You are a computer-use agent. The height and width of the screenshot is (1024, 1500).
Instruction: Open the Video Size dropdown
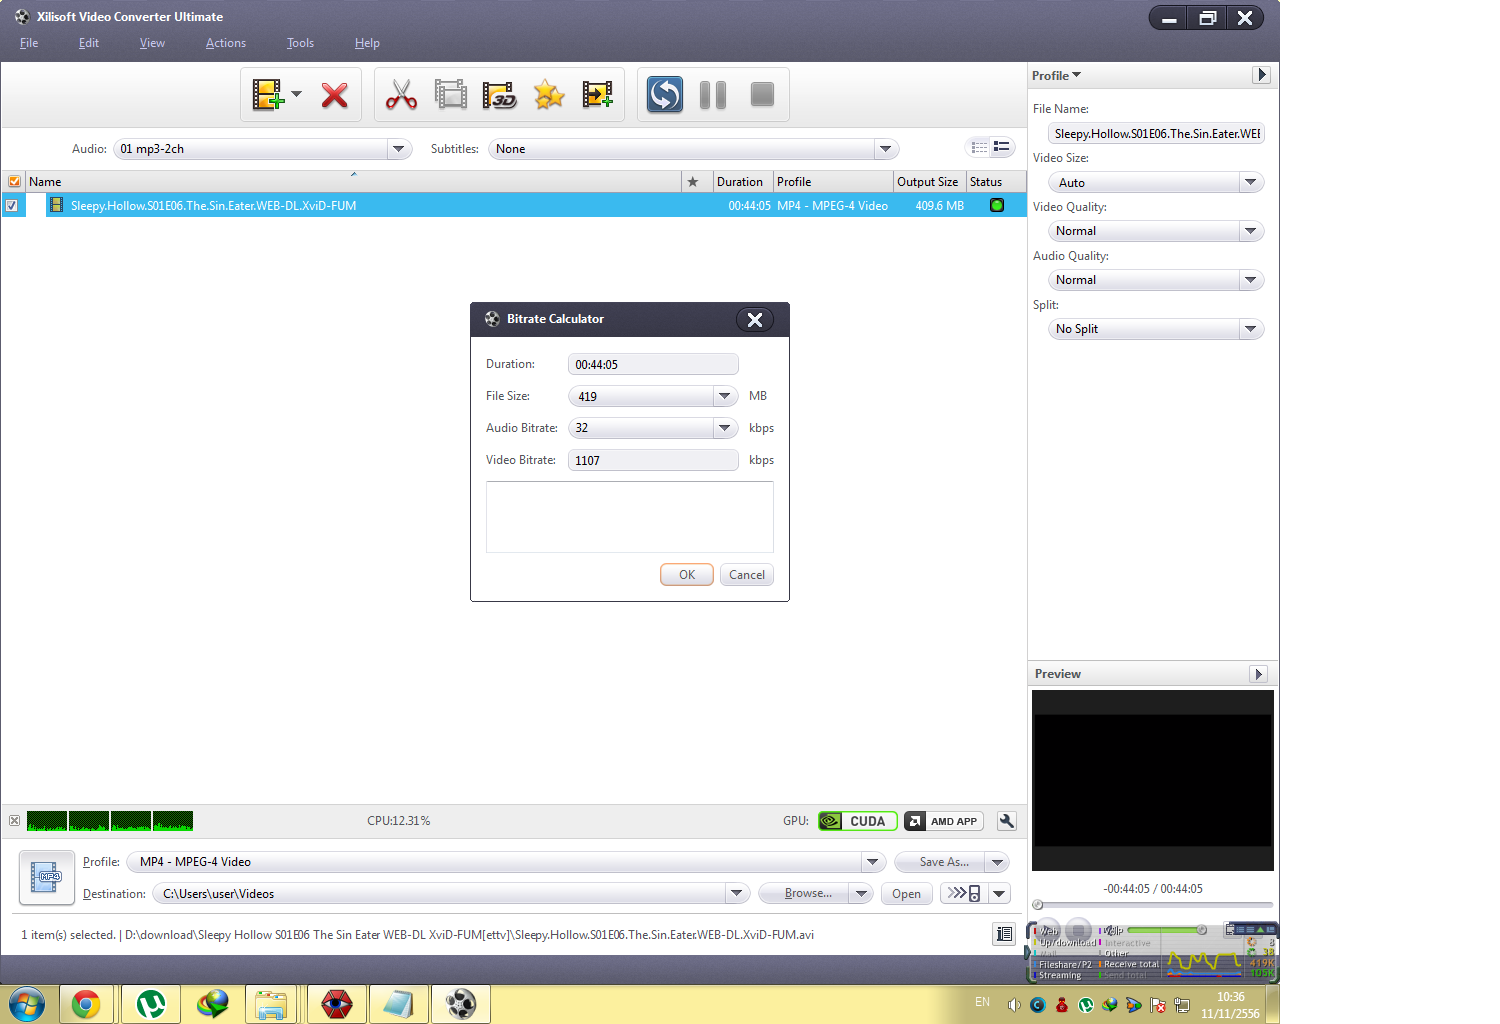click(x=1250, y=183)
